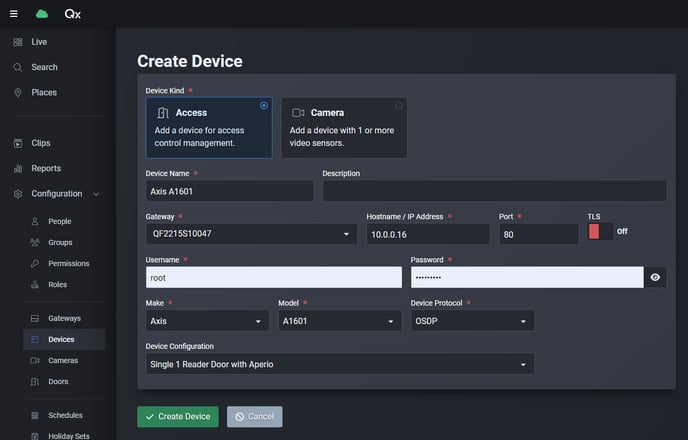Open the Gateway dropdown QF2215S10047
This screenshot has height=440, width=688.
(251, 234)
